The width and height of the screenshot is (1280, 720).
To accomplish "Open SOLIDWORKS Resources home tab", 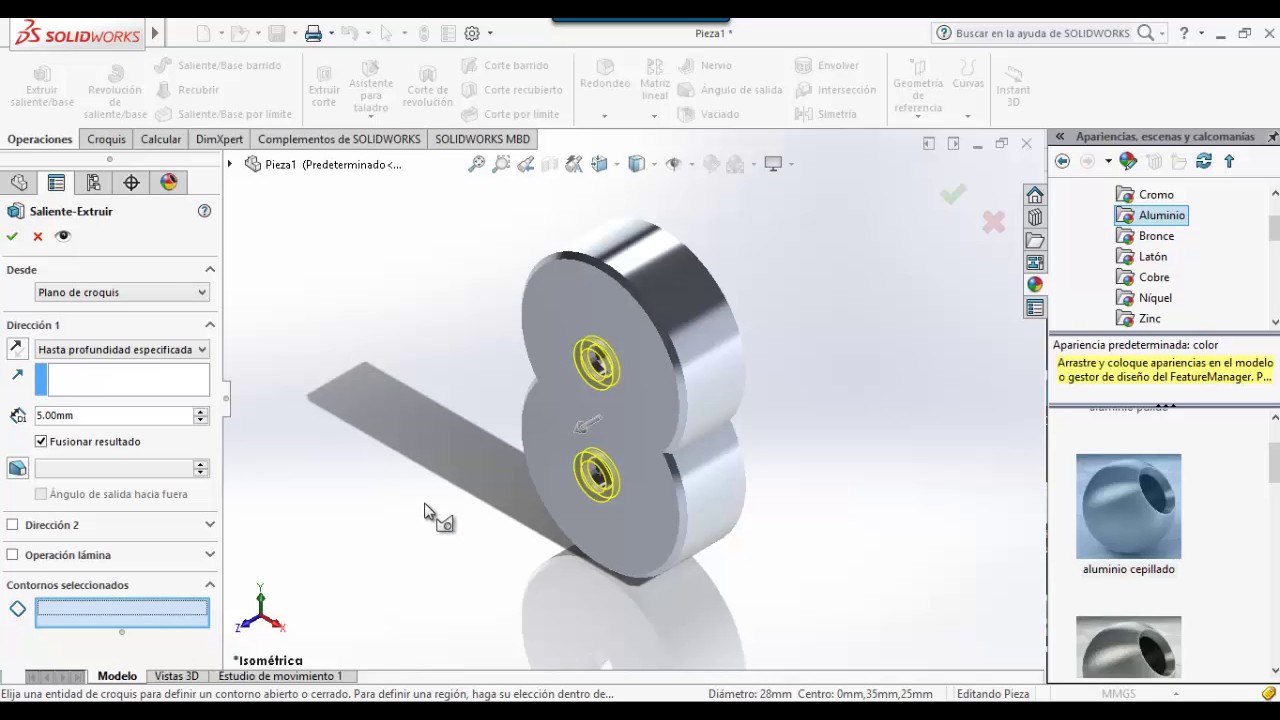I will [x=1035, y=195].
